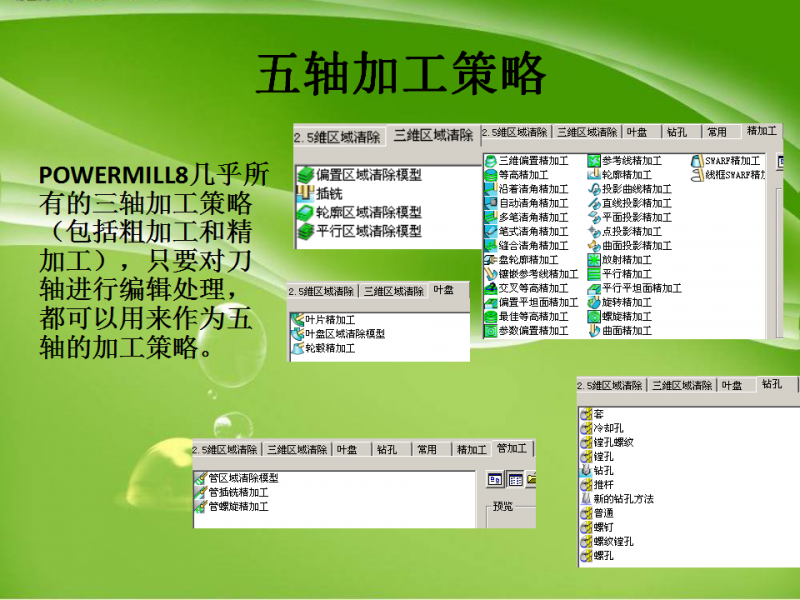Switch to the 常用 common strategies tab
Screen dimensions: 800x600
coord(426,448)
